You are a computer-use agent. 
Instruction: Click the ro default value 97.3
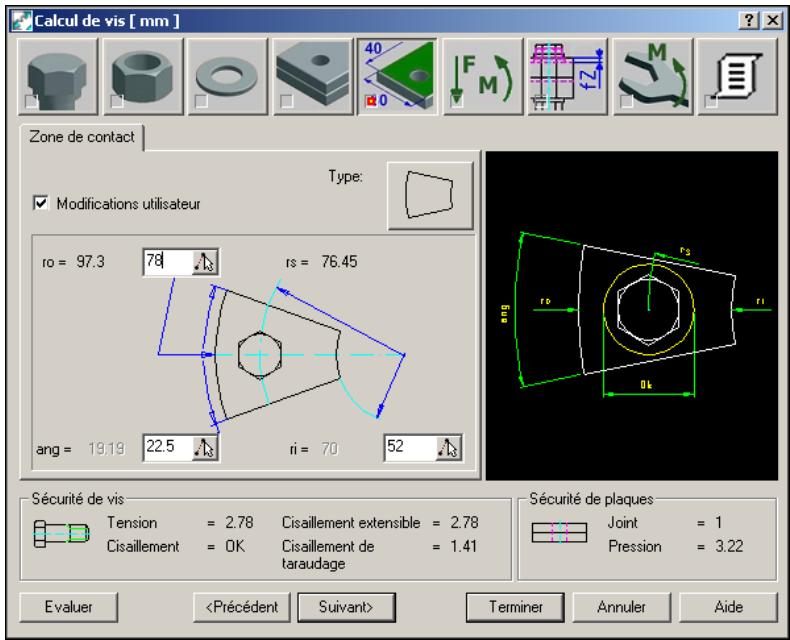point(90,262)
